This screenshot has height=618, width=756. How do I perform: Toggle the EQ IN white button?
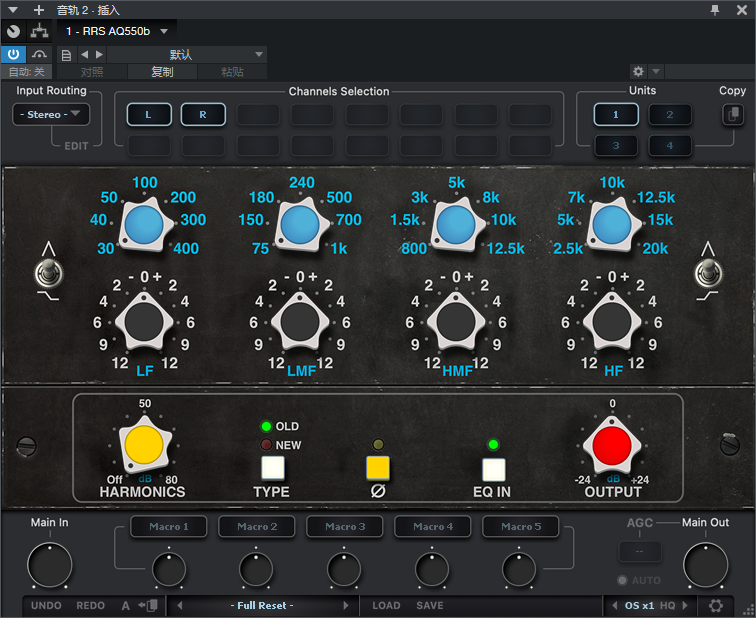pos(494,470)
